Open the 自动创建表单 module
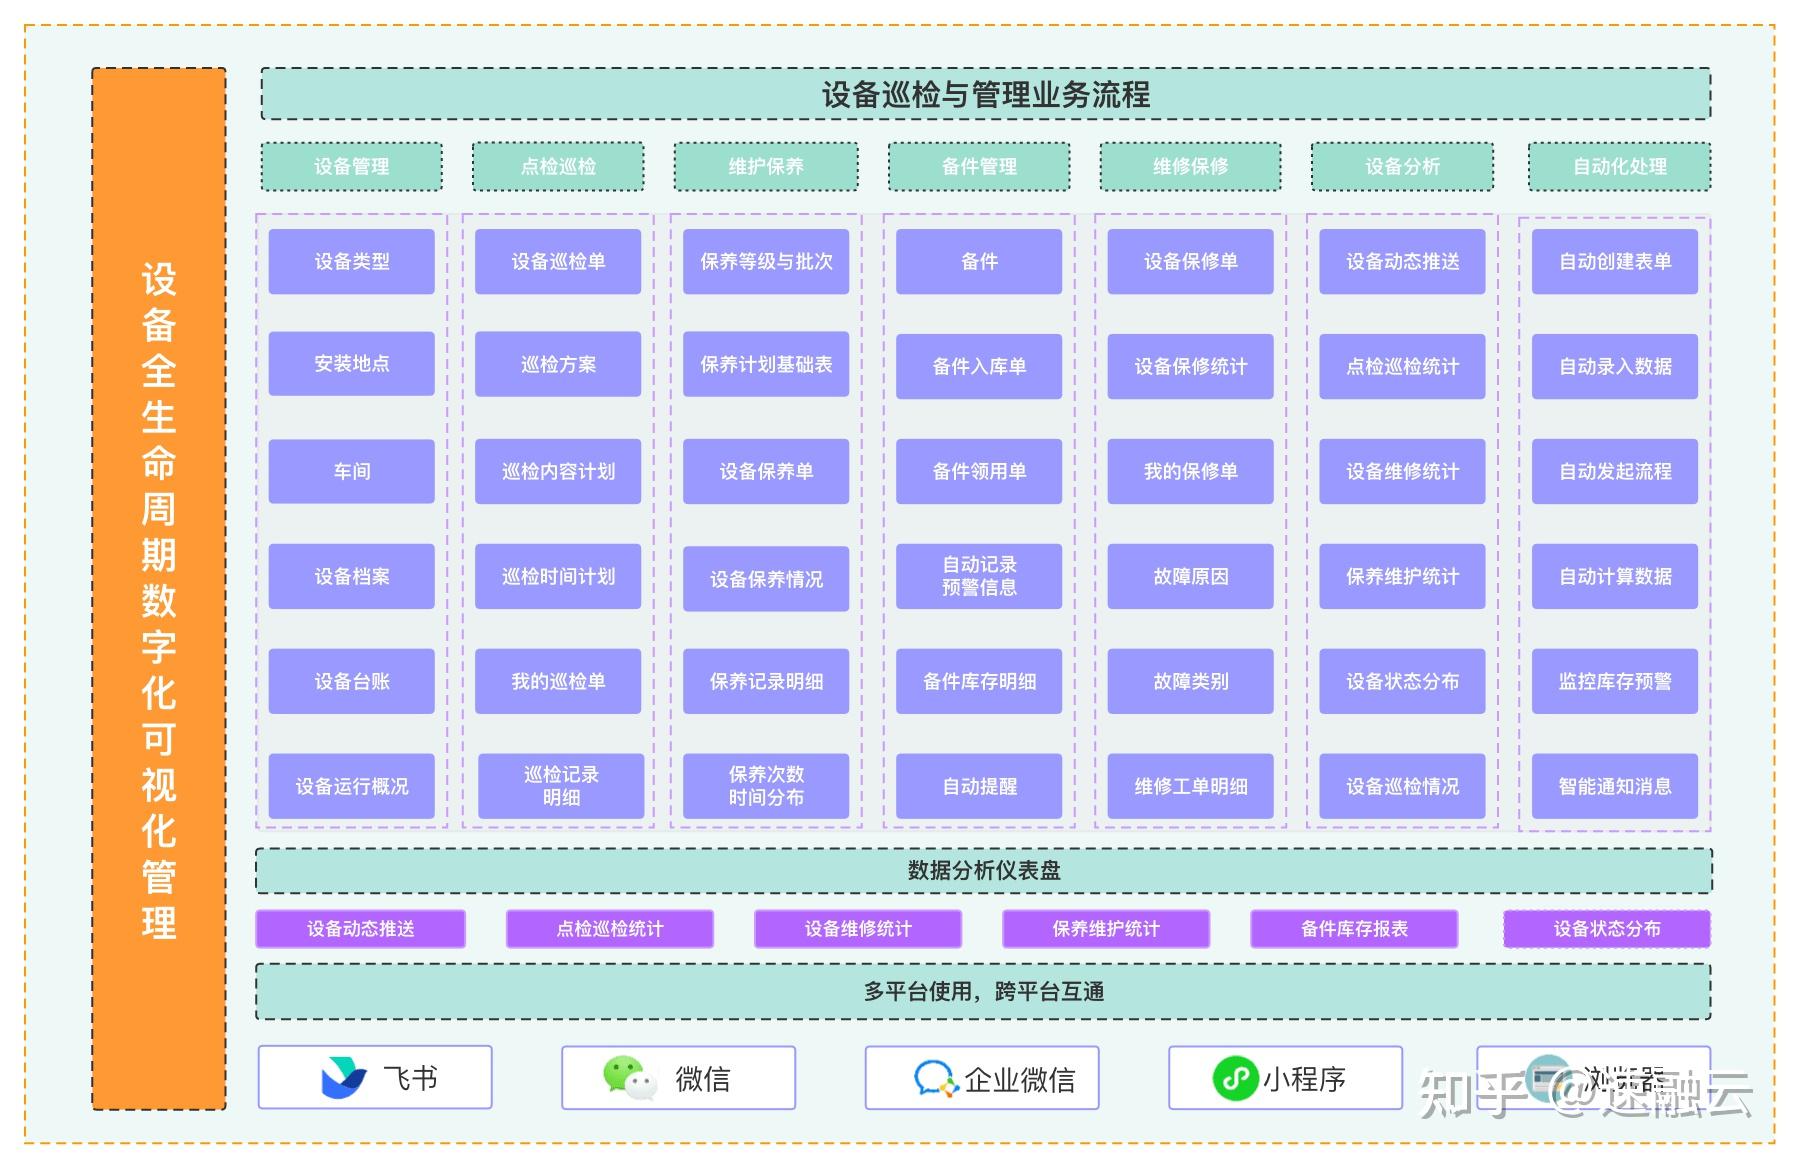This screenshot has width=1800, height=1168. pos(1615,262)
